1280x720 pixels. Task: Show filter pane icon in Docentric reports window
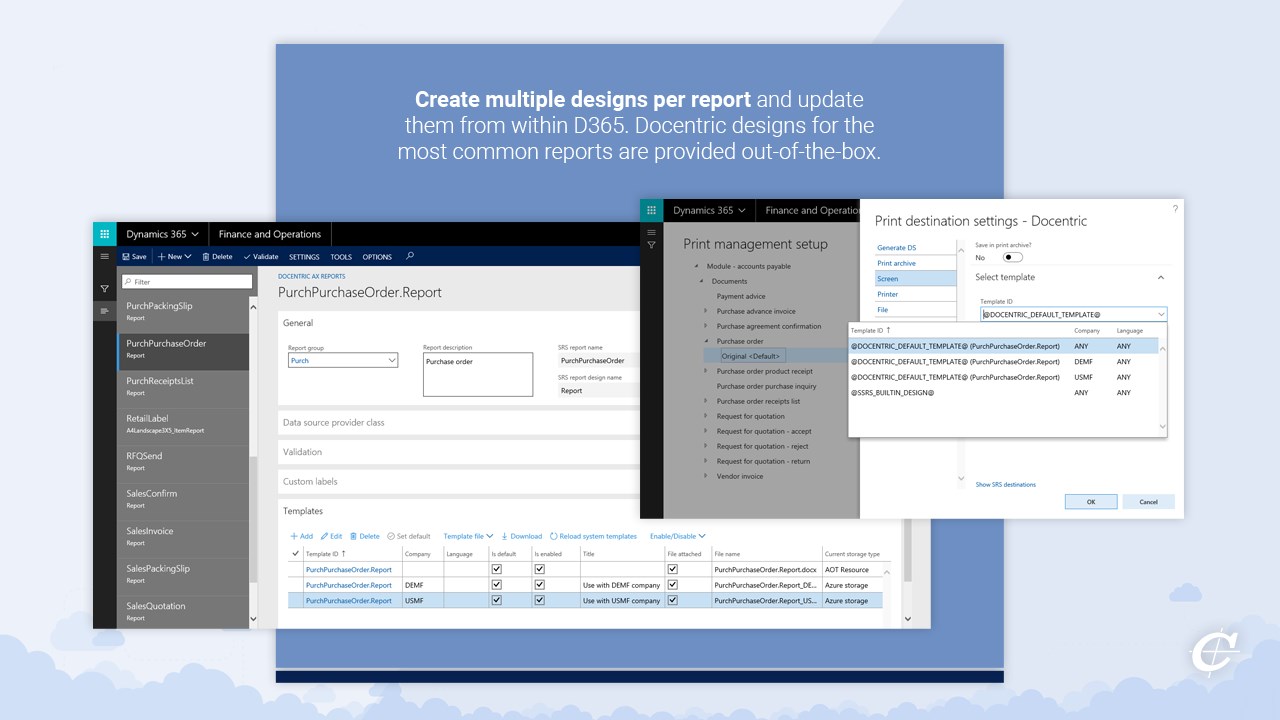[104, 289]
